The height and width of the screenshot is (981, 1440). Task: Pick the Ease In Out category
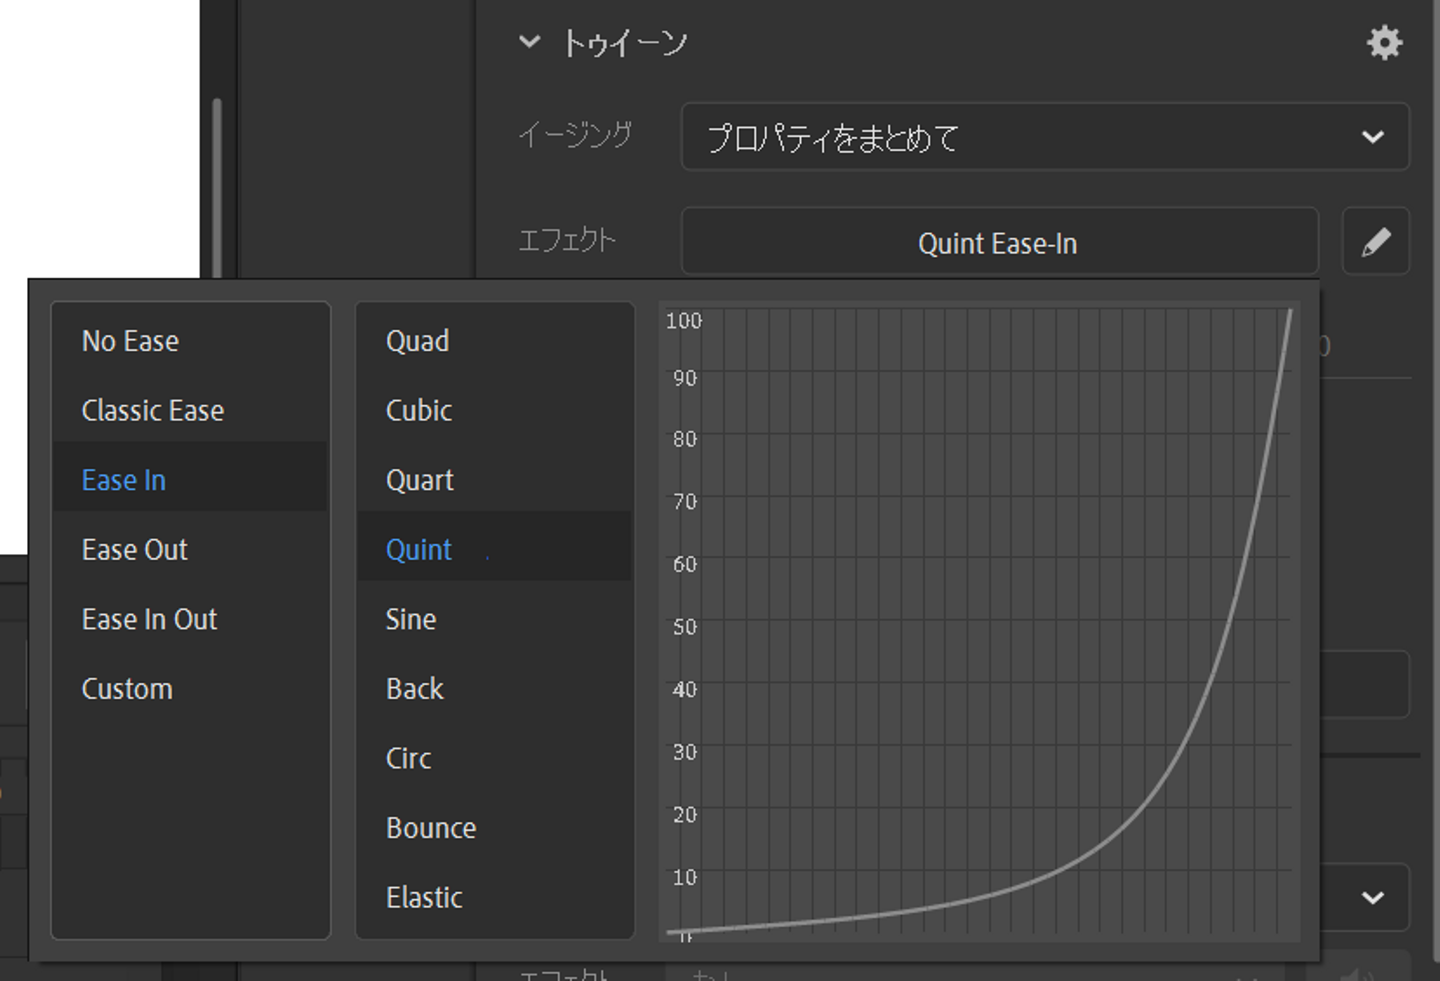point(150,620)
